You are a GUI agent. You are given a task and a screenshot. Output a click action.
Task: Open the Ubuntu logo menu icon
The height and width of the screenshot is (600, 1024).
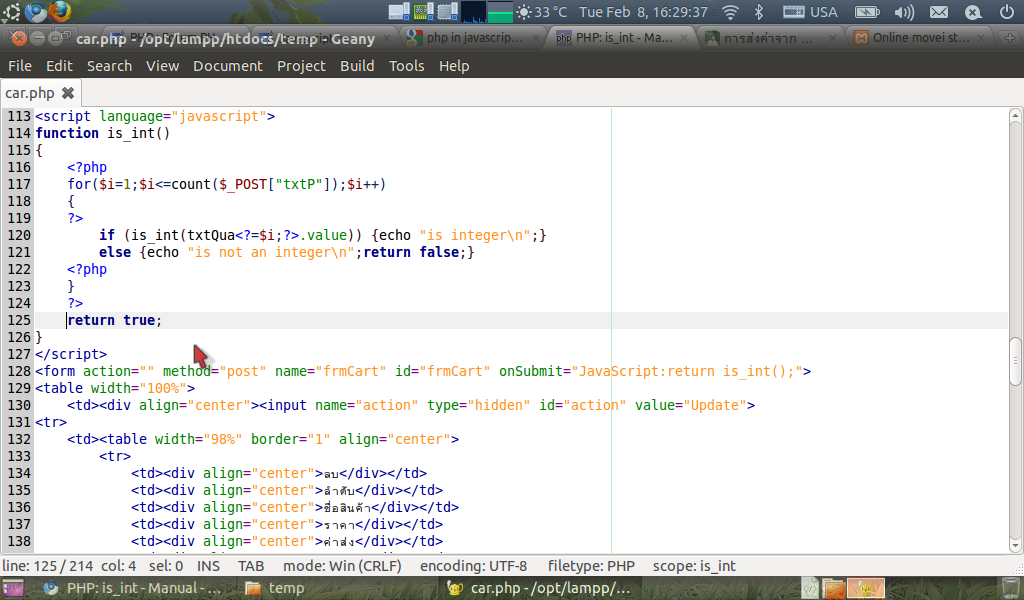10,11
